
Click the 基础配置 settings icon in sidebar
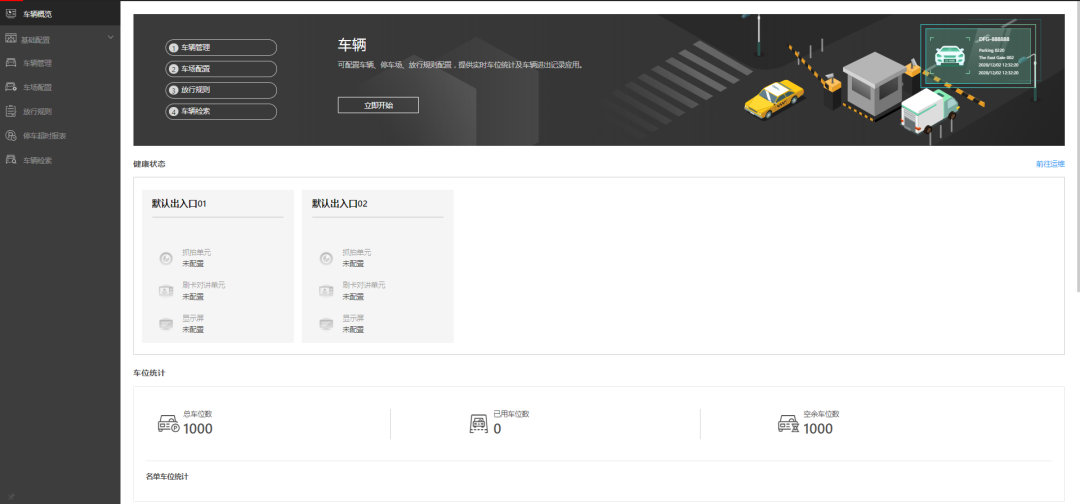point(10,38)
